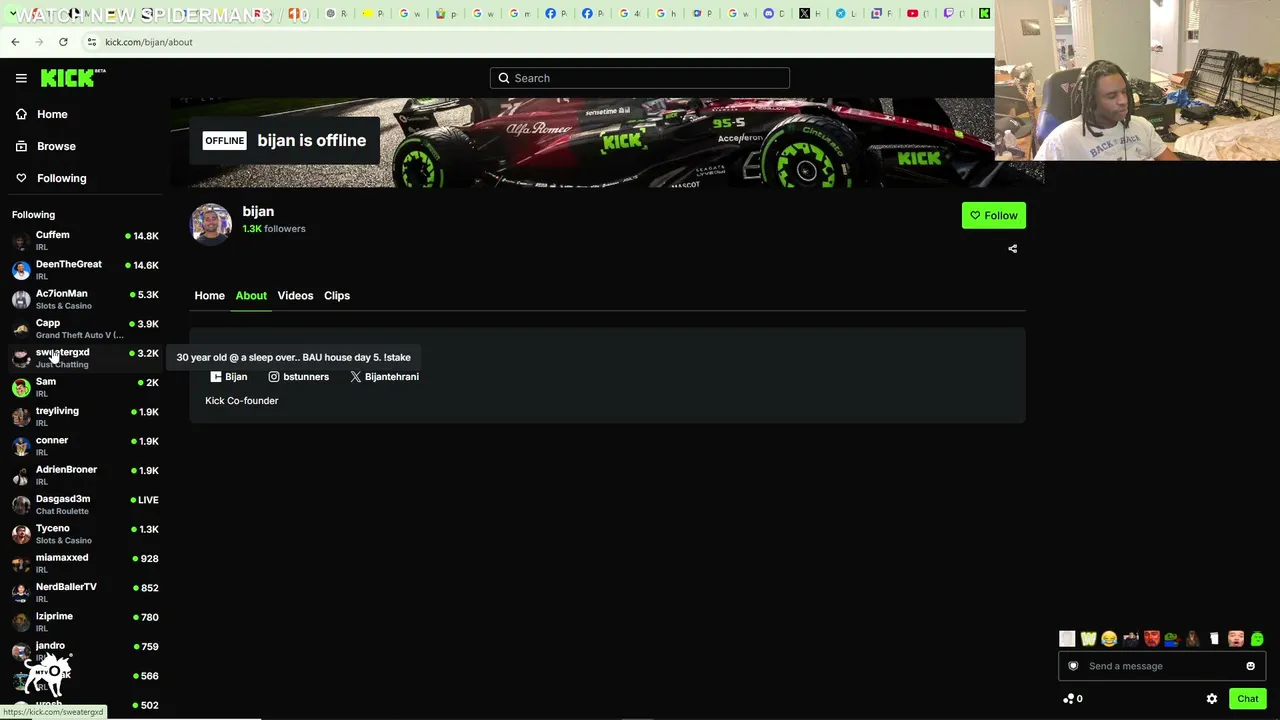
Task: Reload the current page
Action: pyautogui.click(x=63, y=42)
